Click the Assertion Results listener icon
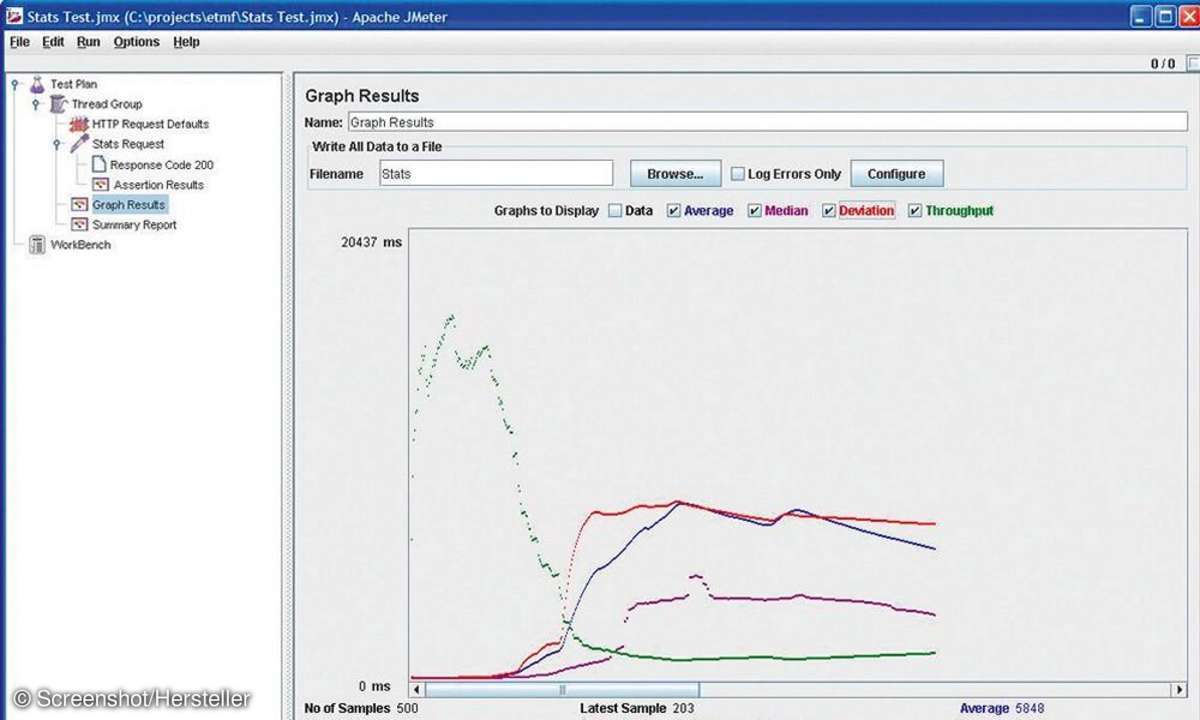The width and height of the screenshot is (1200, 720). click(x=100, y=185)
